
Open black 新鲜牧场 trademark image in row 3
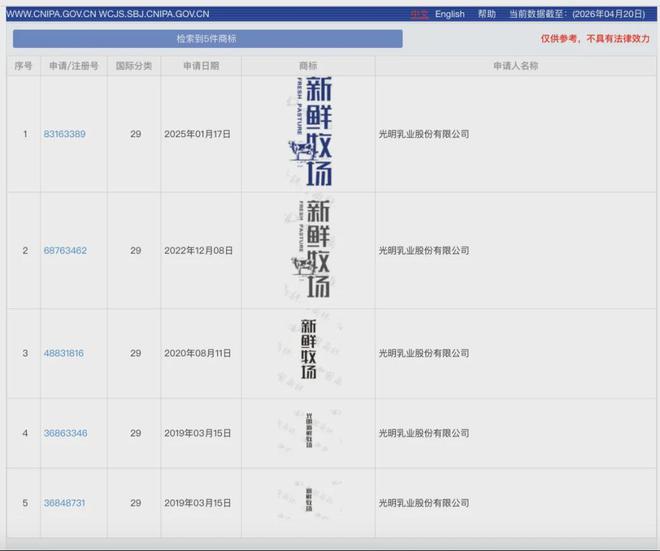pos(309,349)
